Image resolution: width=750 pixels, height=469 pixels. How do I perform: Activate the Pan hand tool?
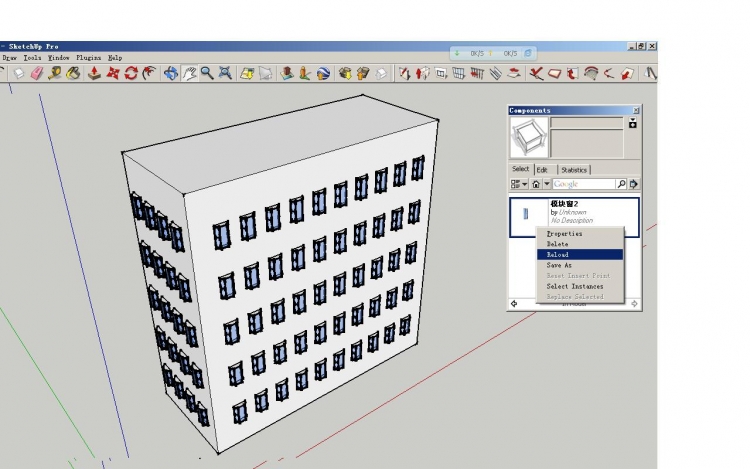click(x=189, y=73)
